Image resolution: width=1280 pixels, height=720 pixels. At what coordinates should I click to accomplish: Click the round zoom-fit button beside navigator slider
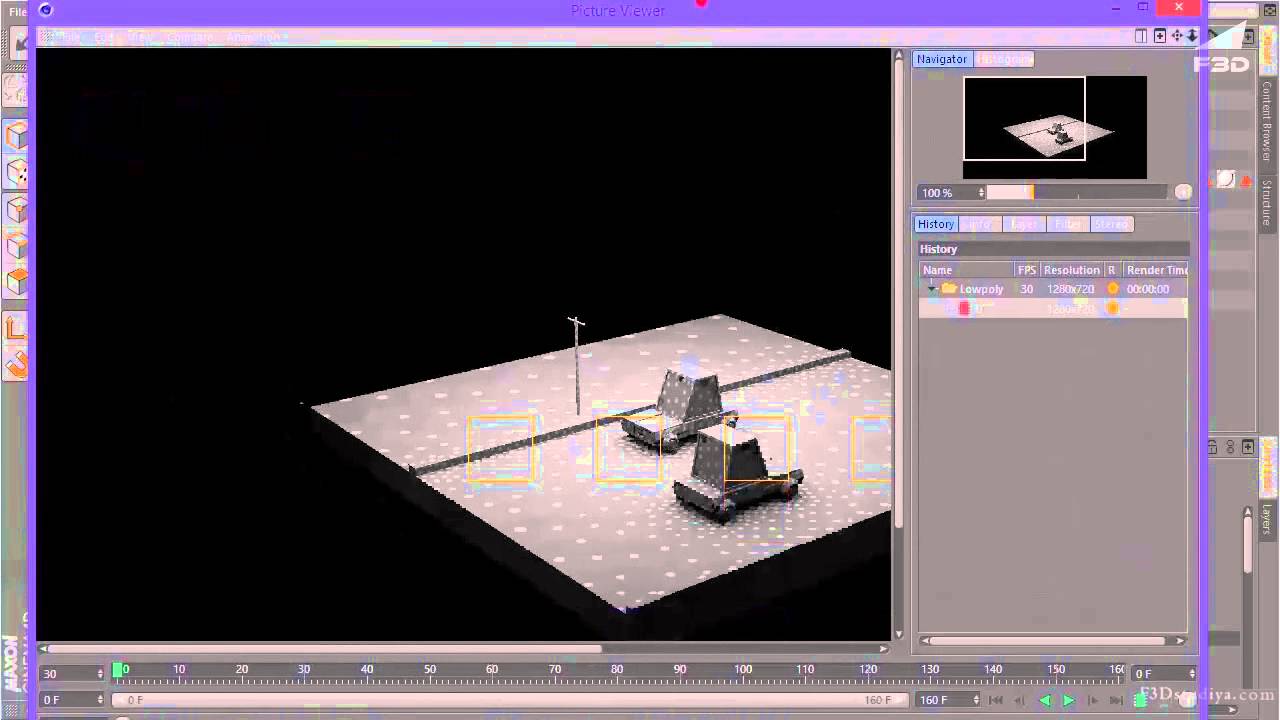tap(1183, 192)
